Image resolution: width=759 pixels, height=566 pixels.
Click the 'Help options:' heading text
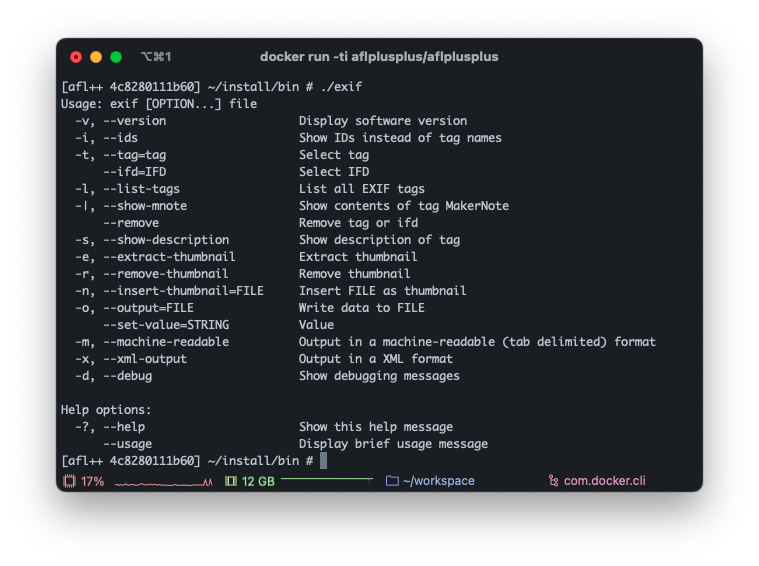[x=106, y=410]
